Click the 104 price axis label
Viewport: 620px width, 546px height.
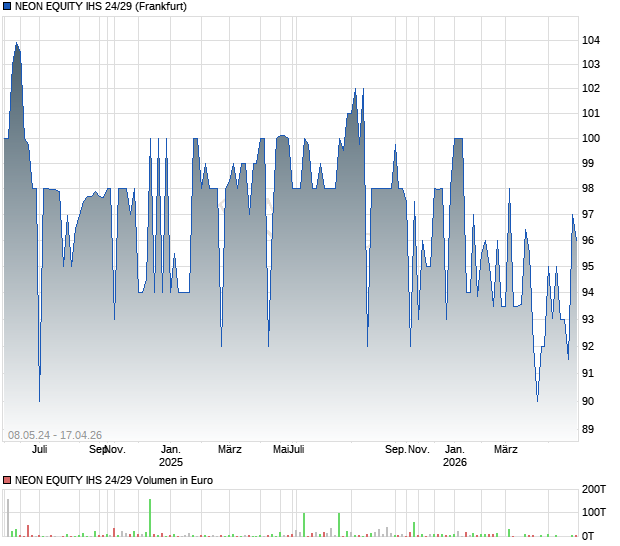pos(591,40)
